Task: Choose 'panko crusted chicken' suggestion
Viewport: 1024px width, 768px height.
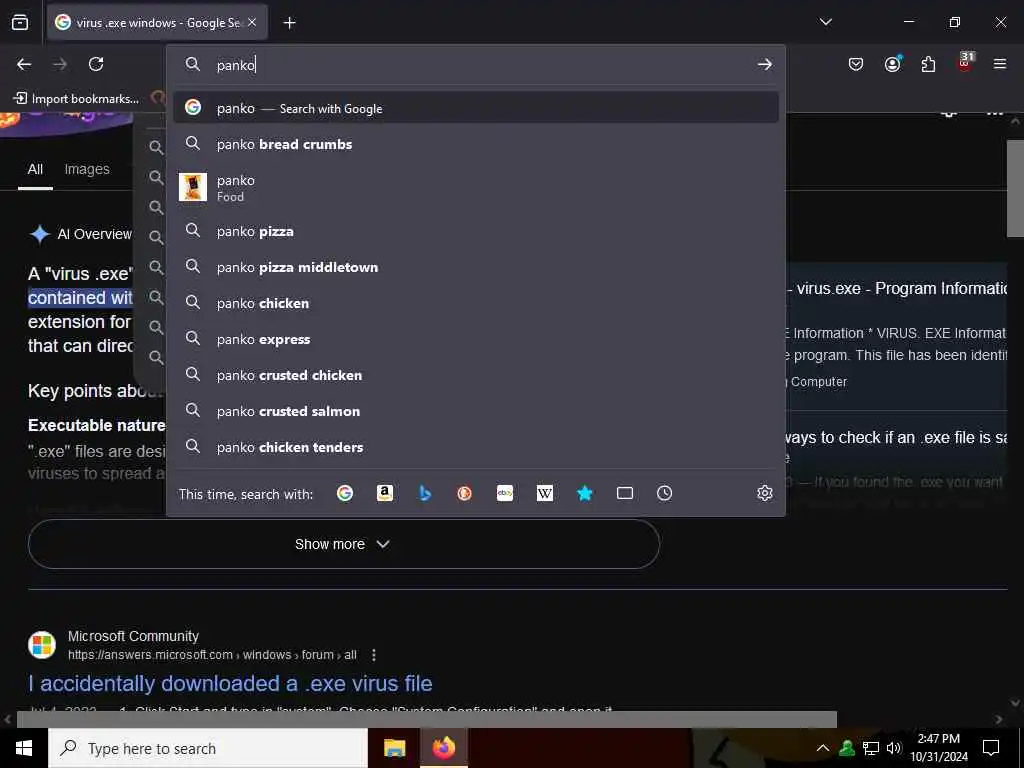Action: point(476,375)
